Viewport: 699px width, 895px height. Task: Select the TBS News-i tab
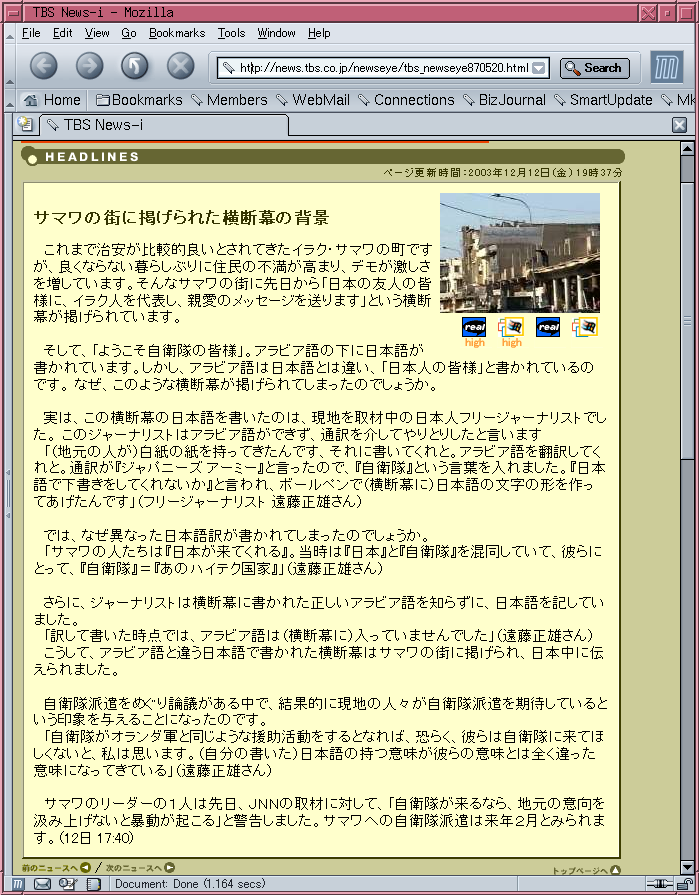pos(164,125)
